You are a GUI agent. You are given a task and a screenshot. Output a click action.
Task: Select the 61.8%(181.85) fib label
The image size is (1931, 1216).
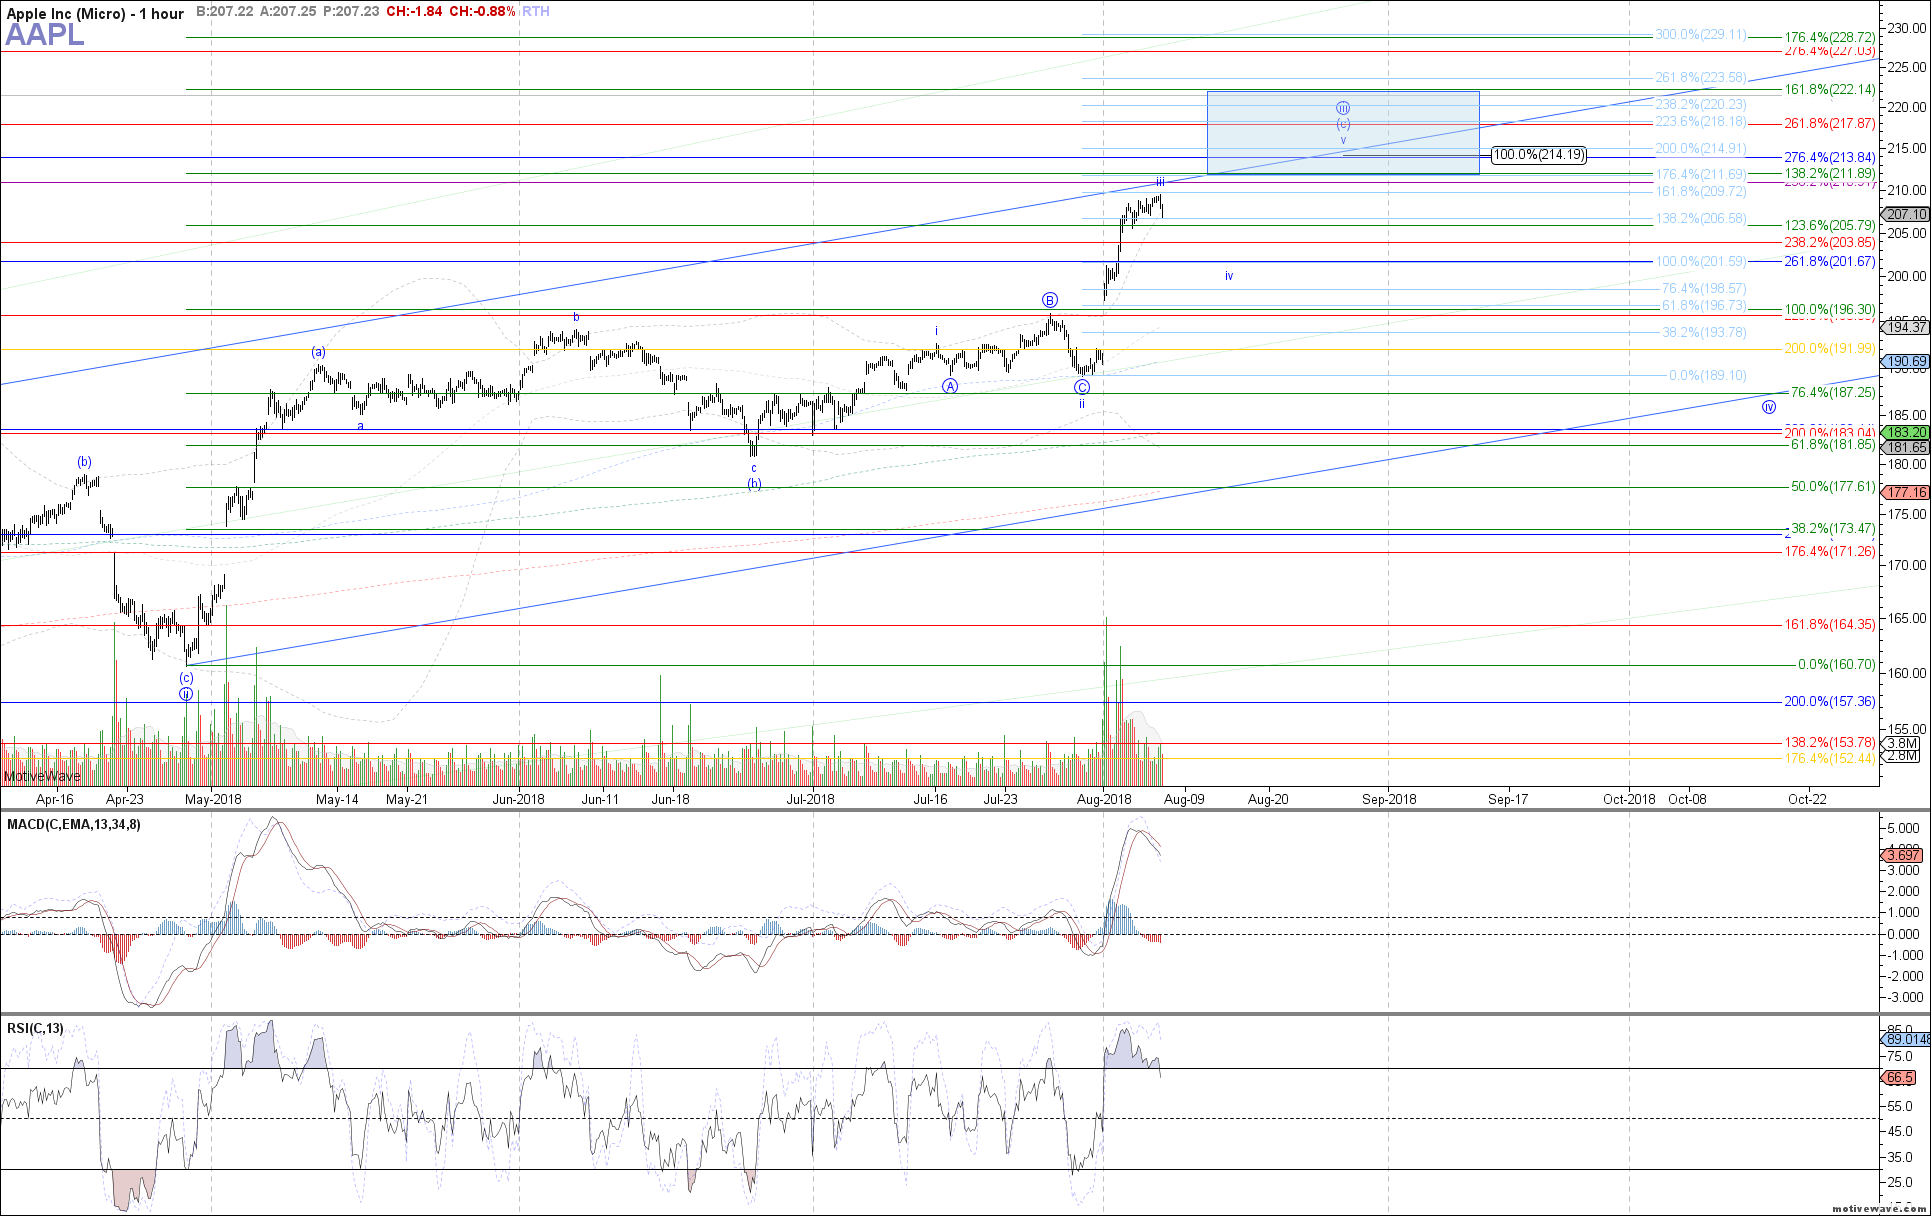click(x=1833, y=445)
